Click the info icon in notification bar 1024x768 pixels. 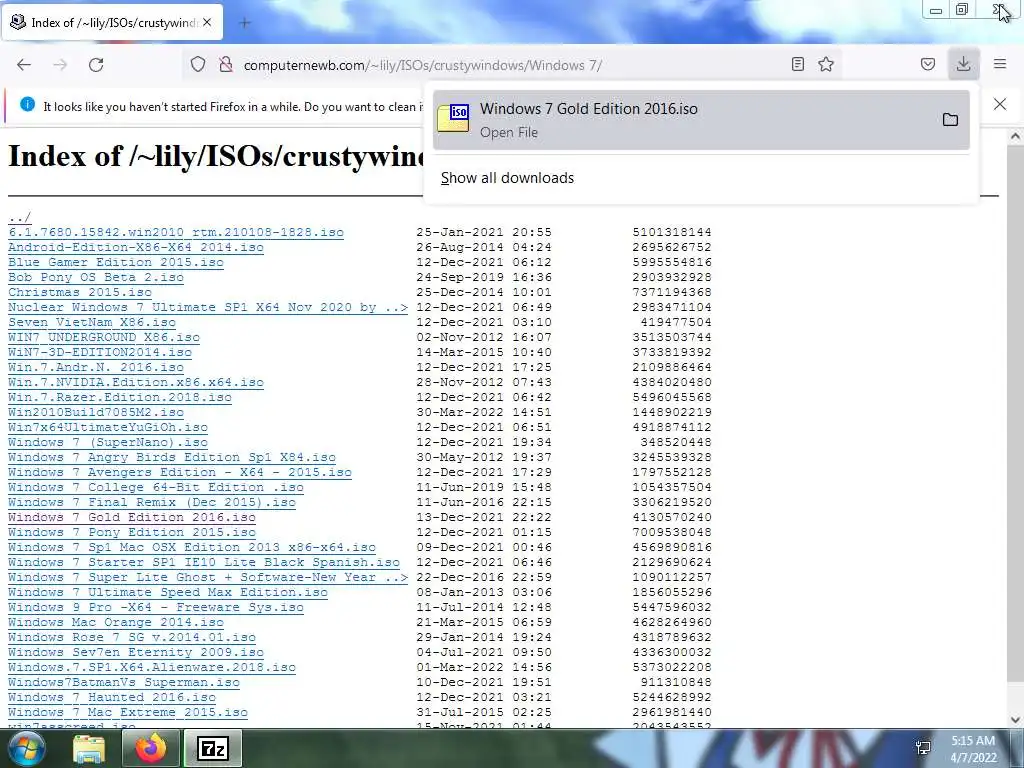[x=27, y=104]
